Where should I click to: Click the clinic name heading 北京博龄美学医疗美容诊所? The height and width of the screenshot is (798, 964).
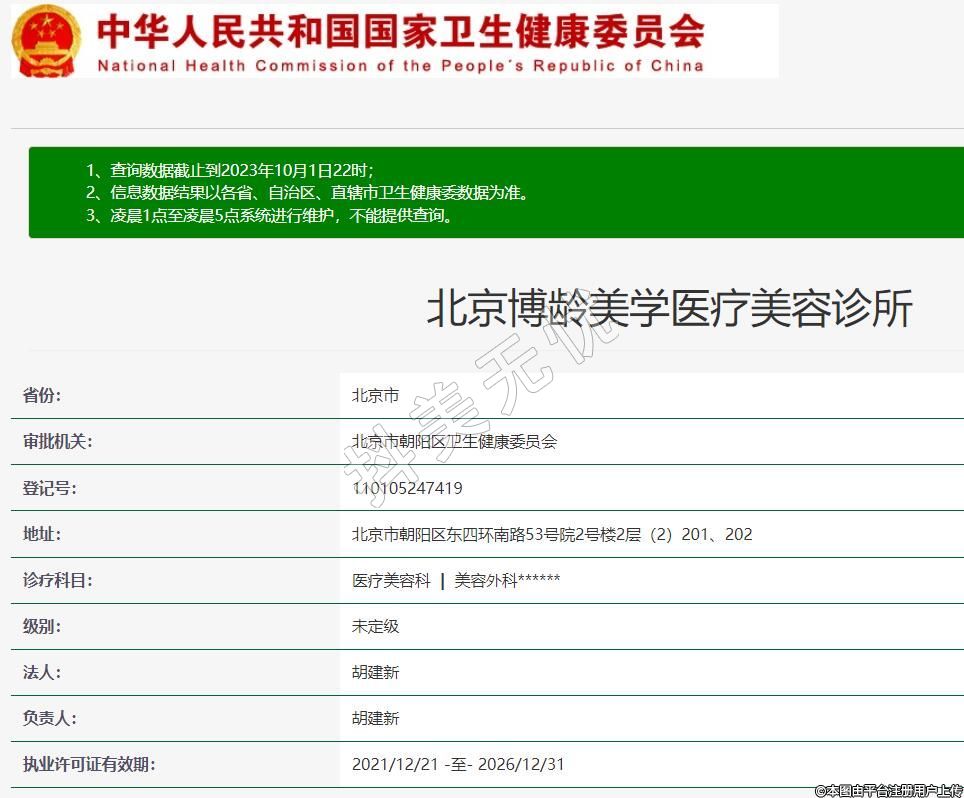click(669, 309)
